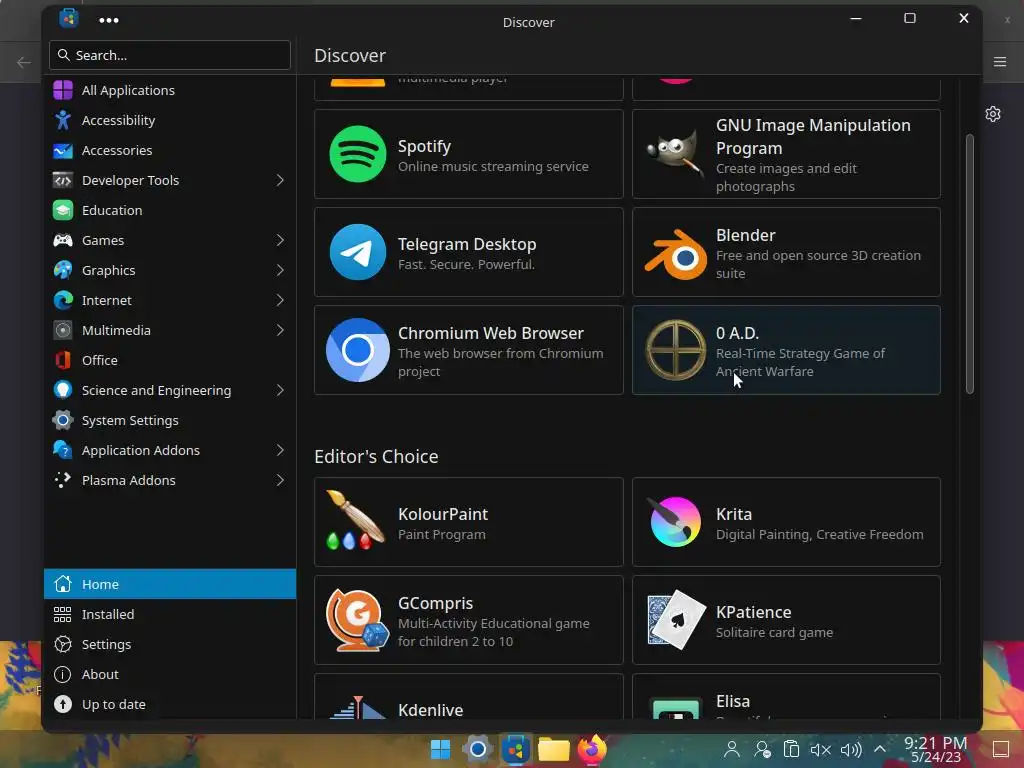Click 'Real-Time Strategy Game of Ancient Warfare' text
Image resolution: width=1024 pixels, height=768 pixels.
pos(800,362)
